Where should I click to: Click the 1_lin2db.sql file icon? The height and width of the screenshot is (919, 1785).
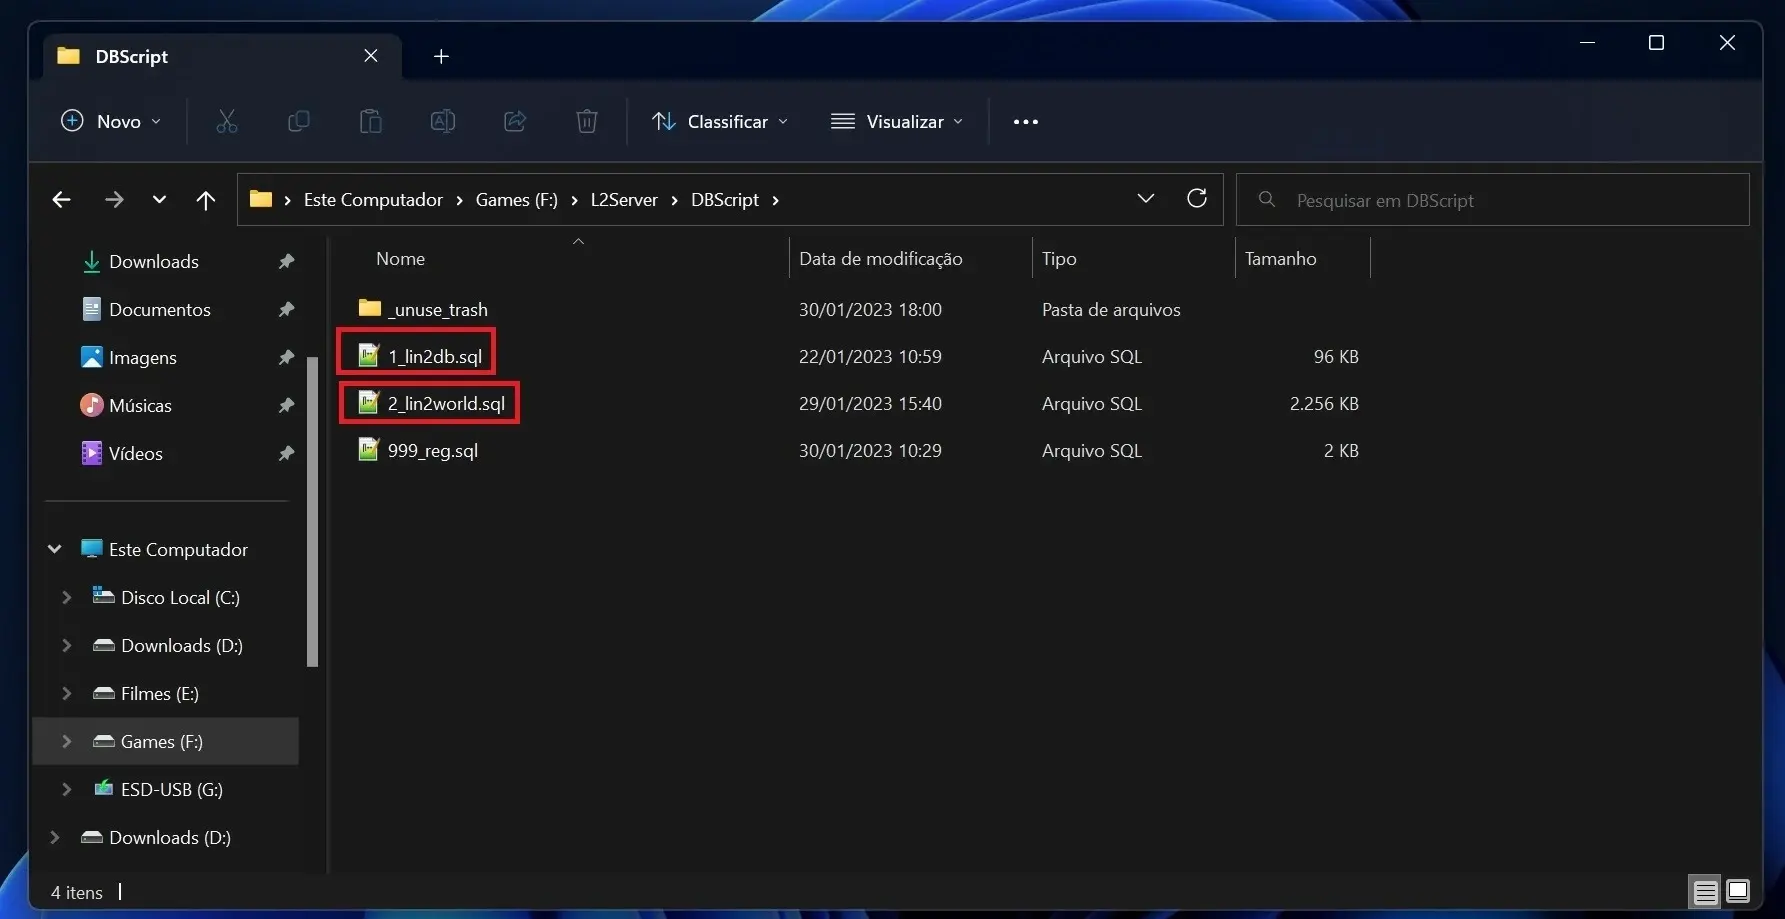[x=369, y=355]
